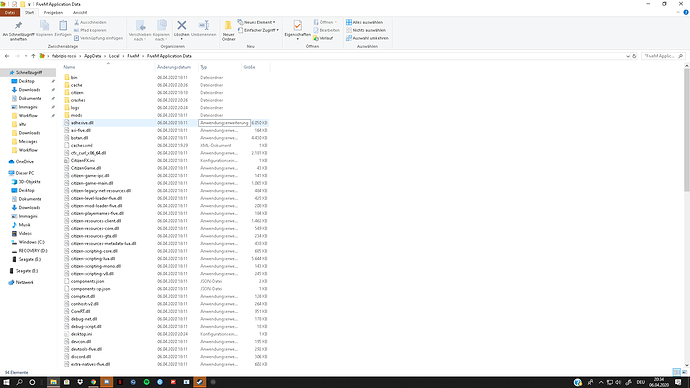This screenshot has width=690, height=388.
Task: Sort files by Änderungsdatum column header
Action: [x=174, y=67]
